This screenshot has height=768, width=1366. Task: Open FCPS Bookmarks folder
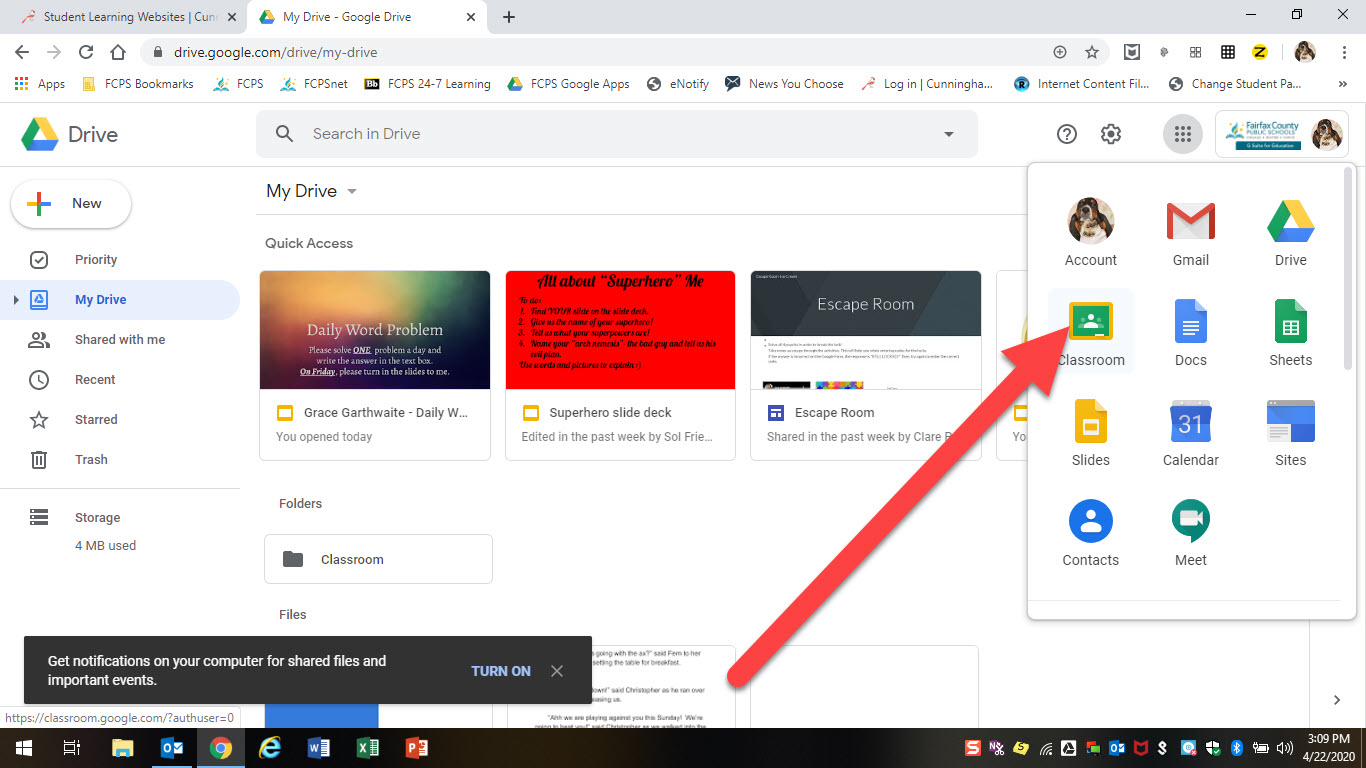pyautogui.click(x=138, y=84)
